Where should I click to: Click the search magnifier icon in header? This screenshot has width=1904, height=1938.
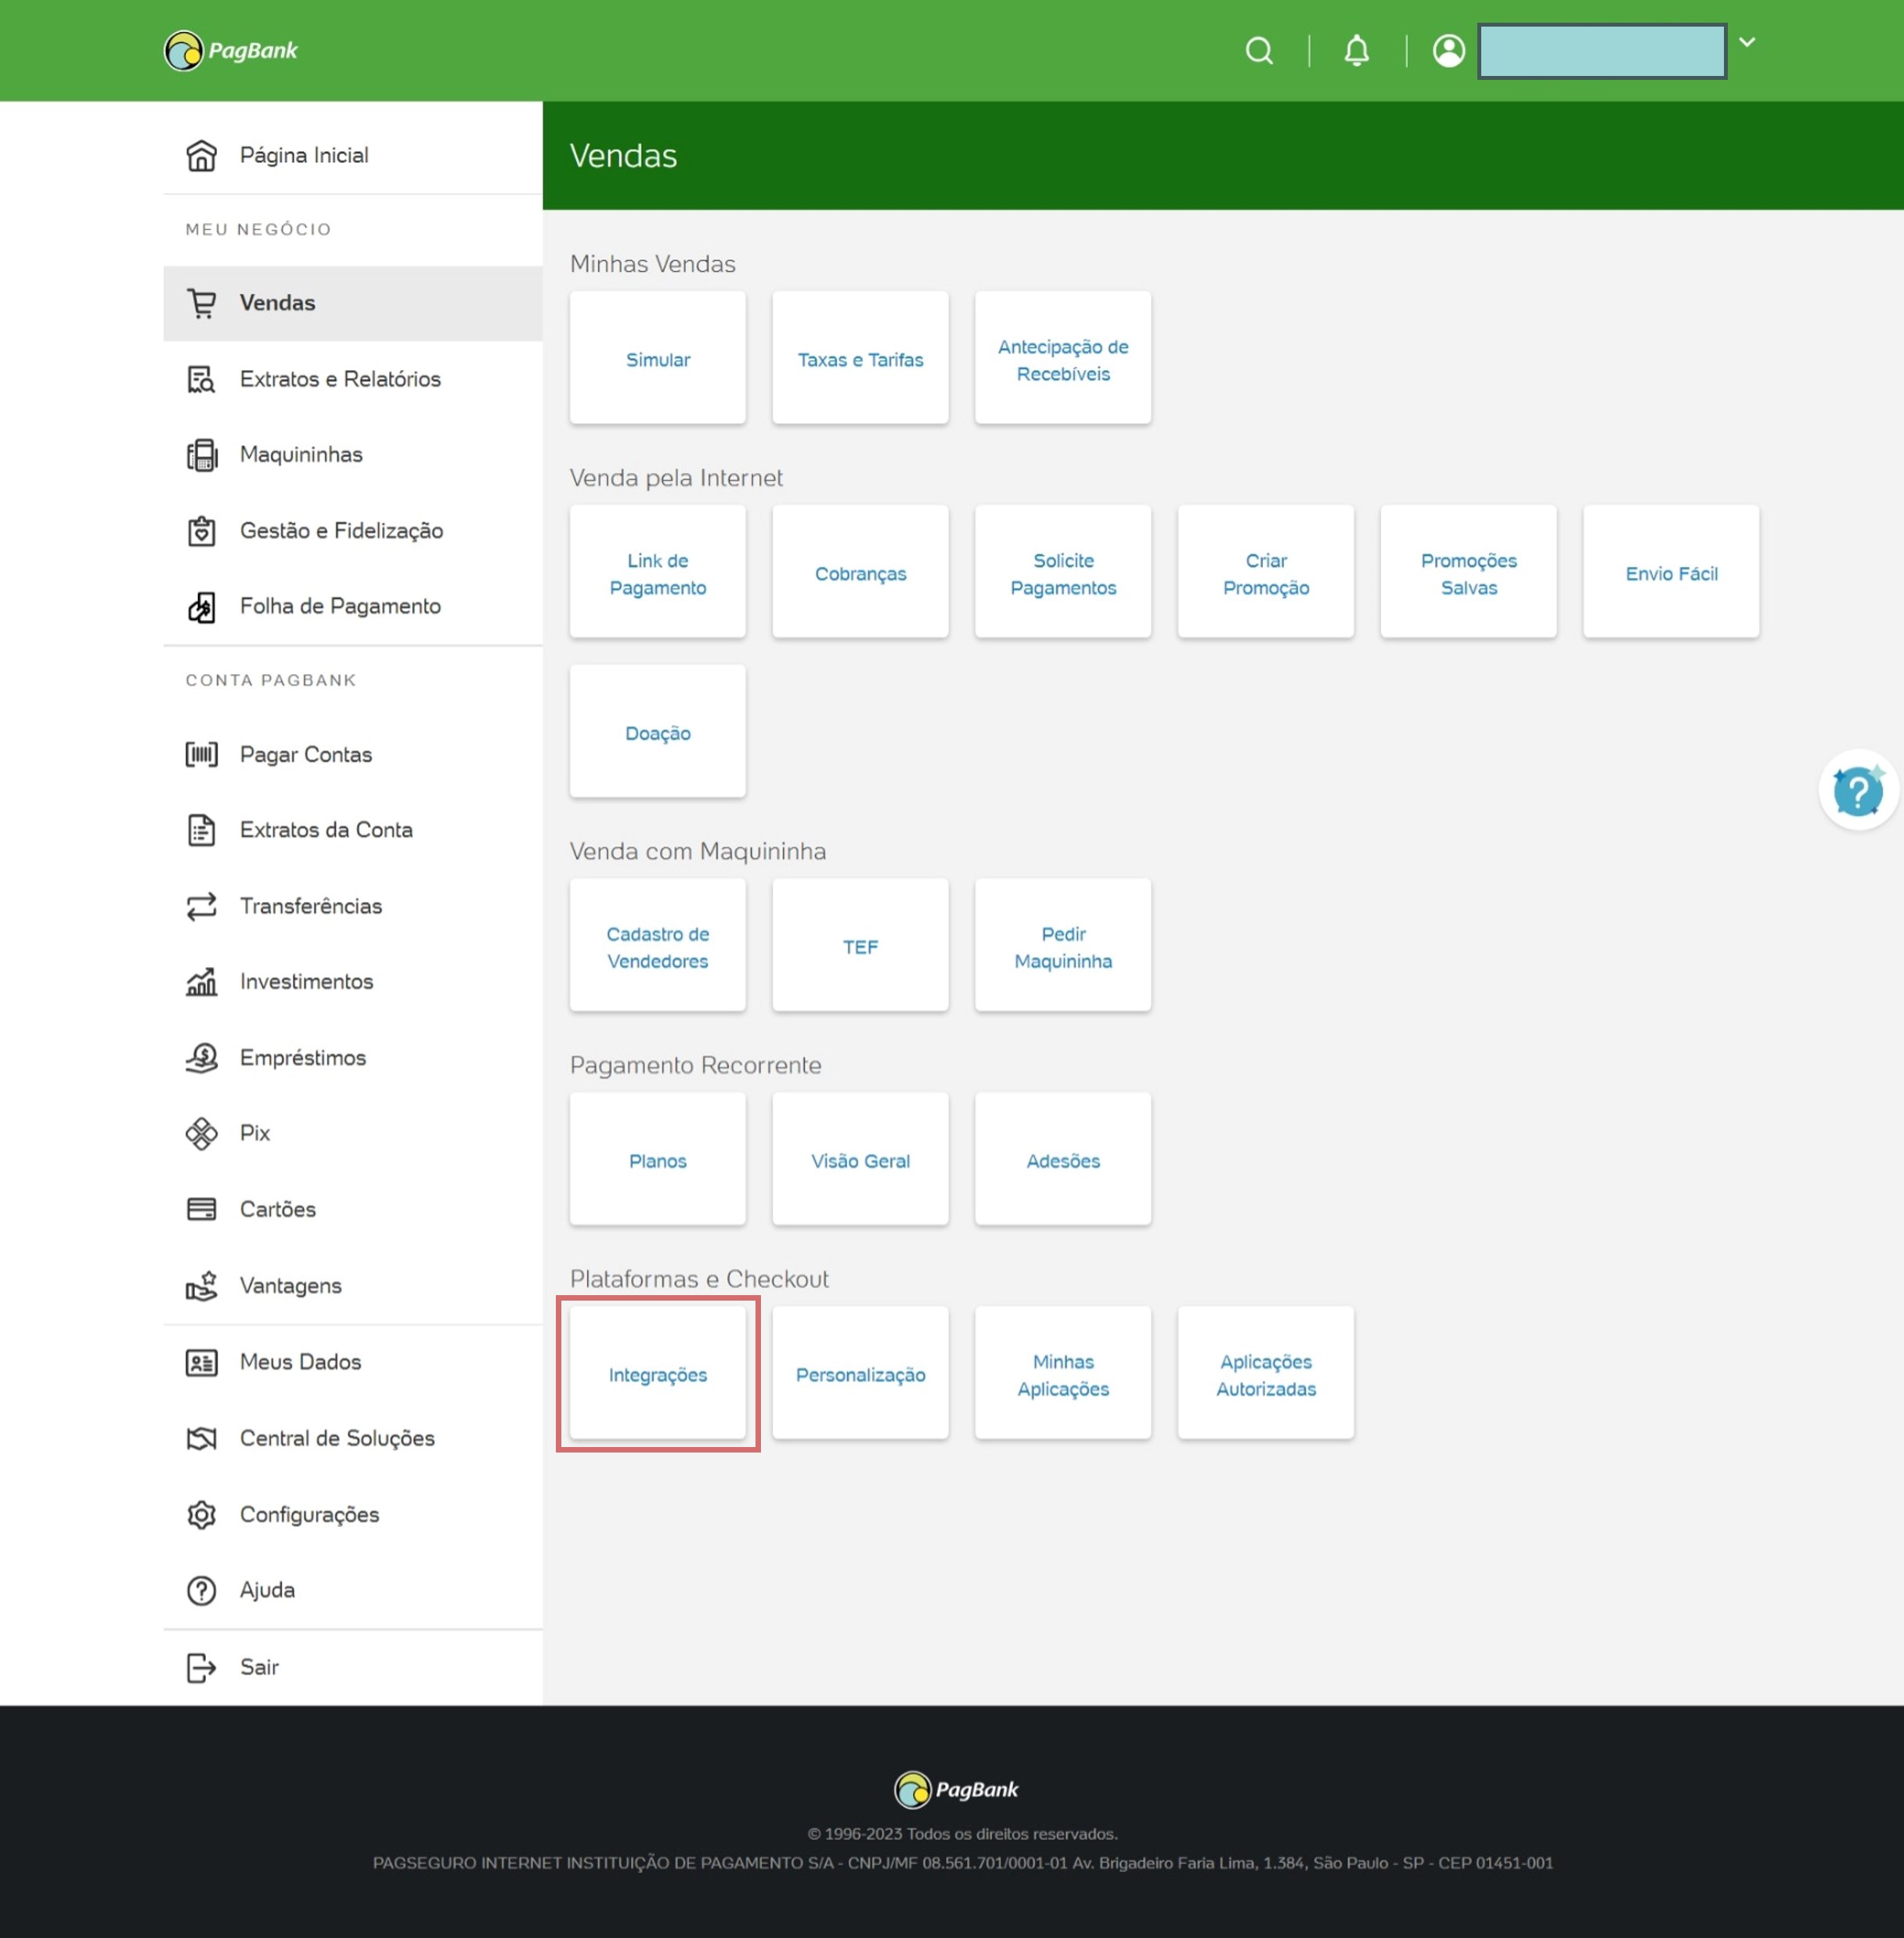[1259, 51]
